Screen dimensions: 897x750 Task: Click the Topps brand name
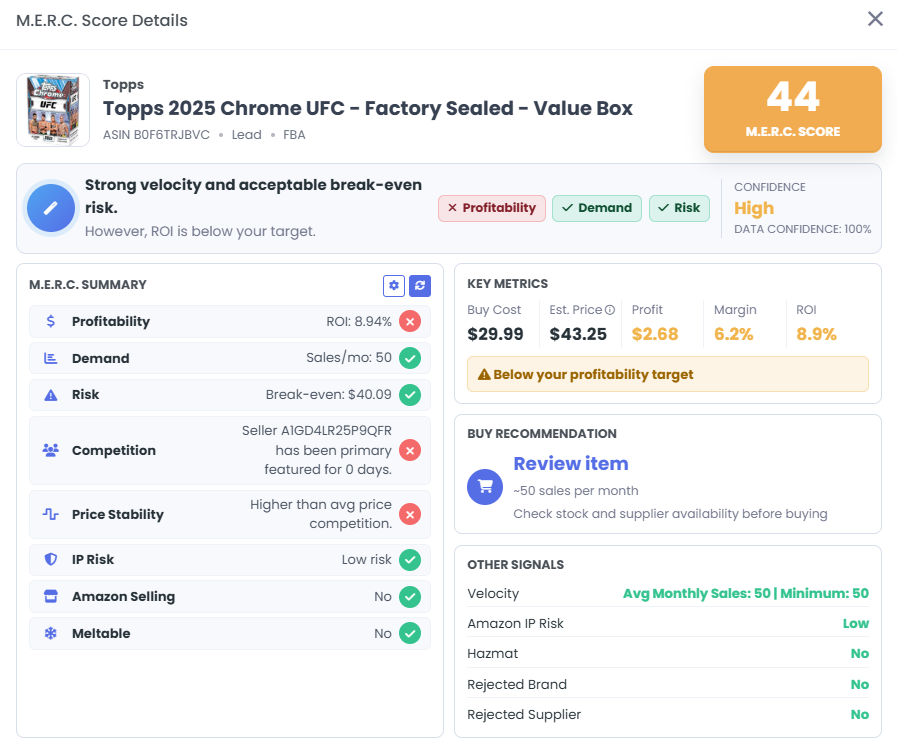pos(123,85)
